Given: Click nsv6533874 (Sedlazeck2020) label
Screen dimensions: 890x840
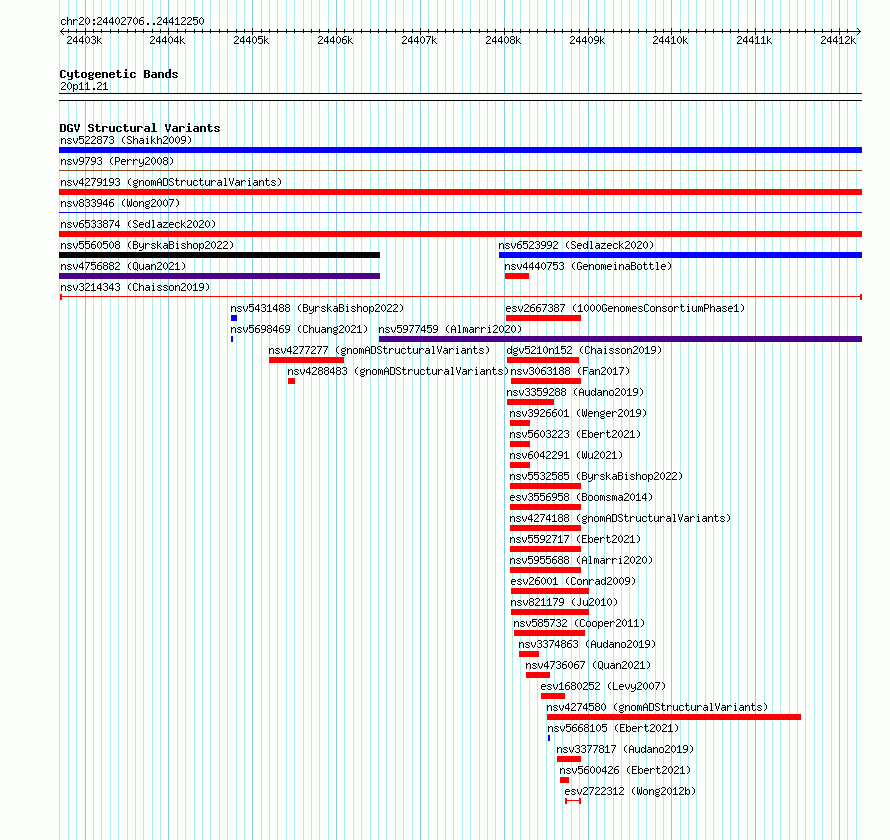Looking at the screenshot, I should [138, 224].
